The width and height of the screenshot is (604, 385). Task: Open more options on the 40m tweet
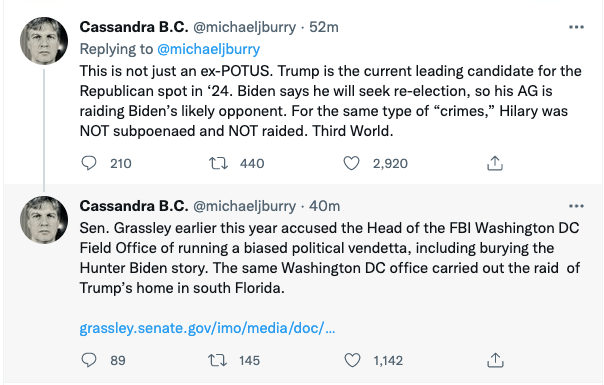pyautogui.click(x=576, y=206)
